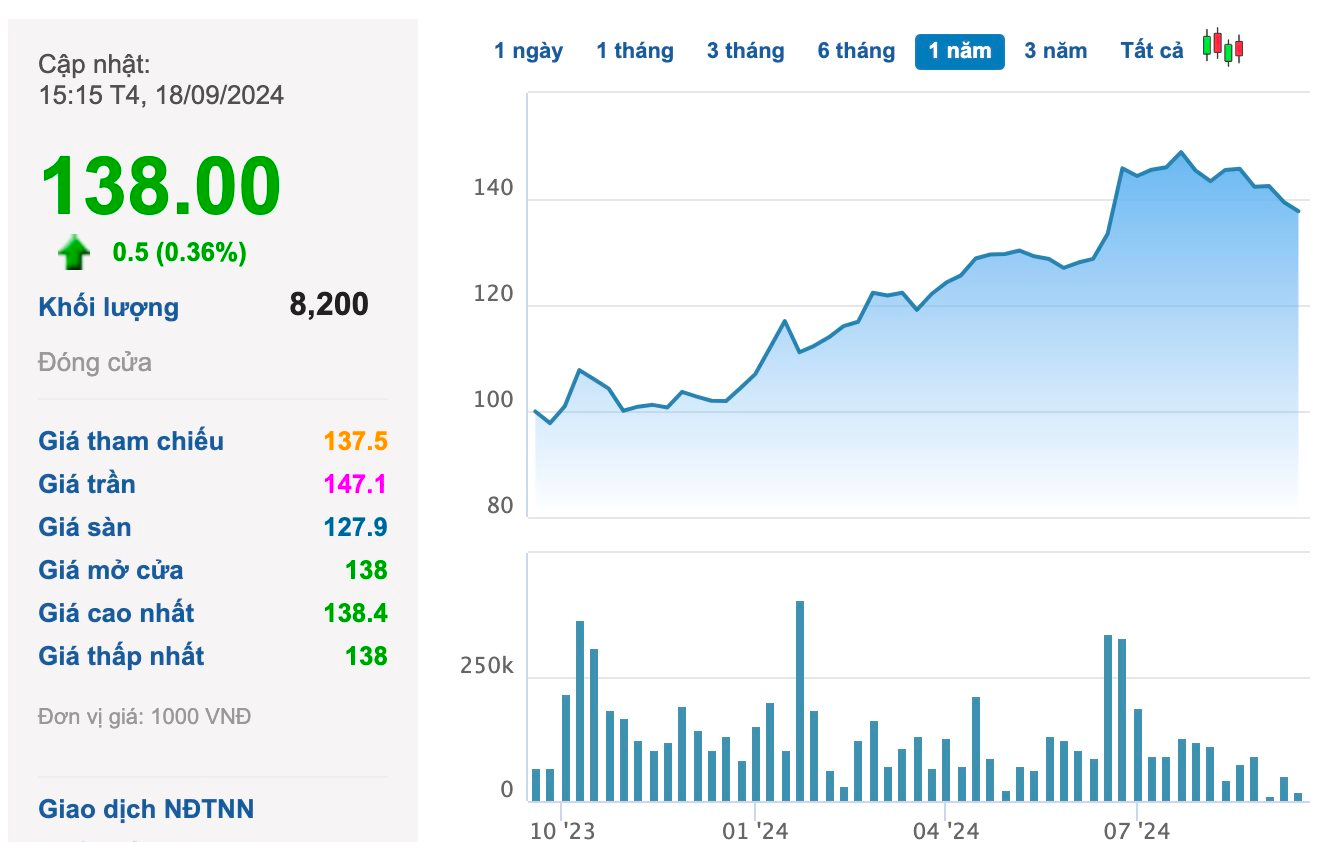Click the "Giá mở cửa" label
1324x842 pixels.
tap(111, 570)
